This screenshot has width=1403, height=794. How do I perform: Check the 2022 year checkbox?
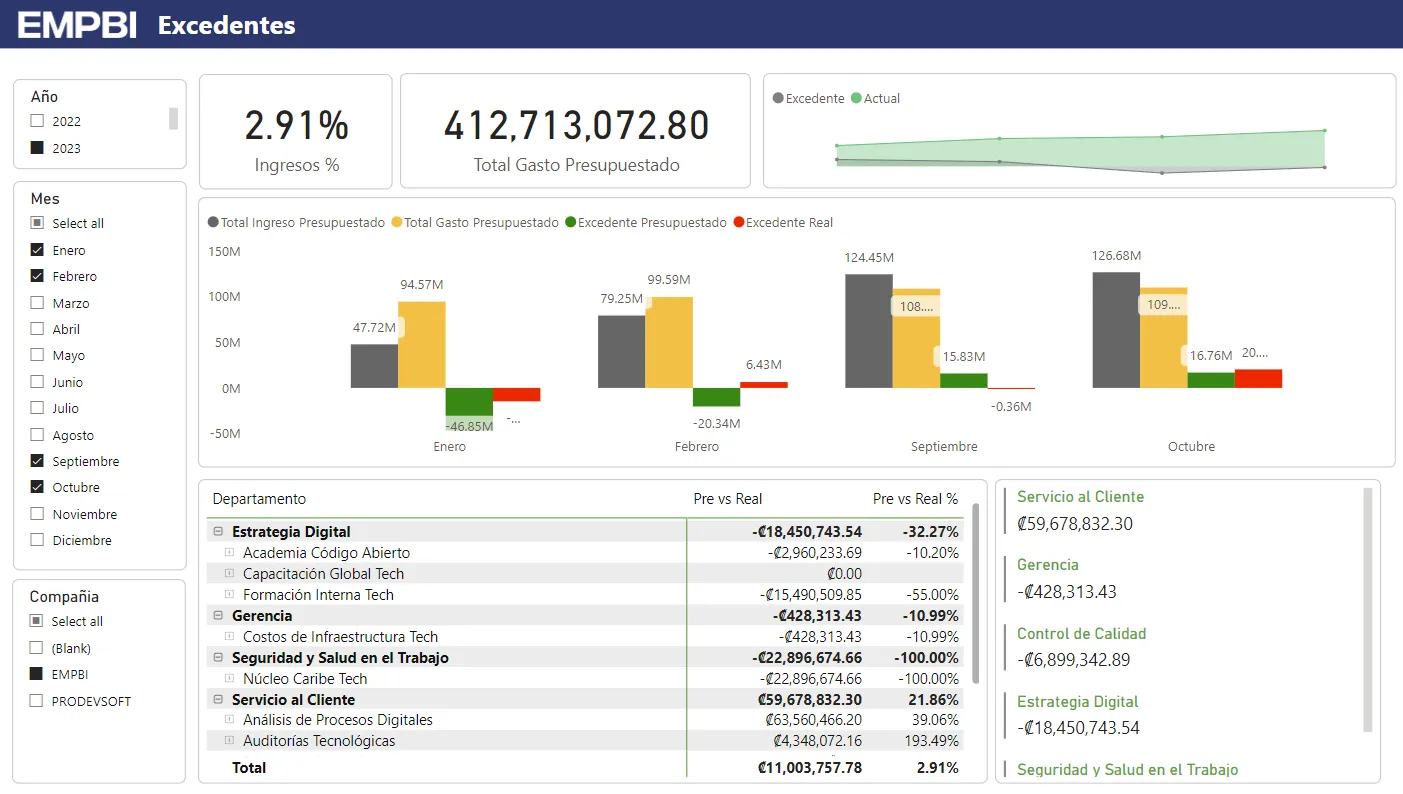pyautogui.click(x=38, y=121)
